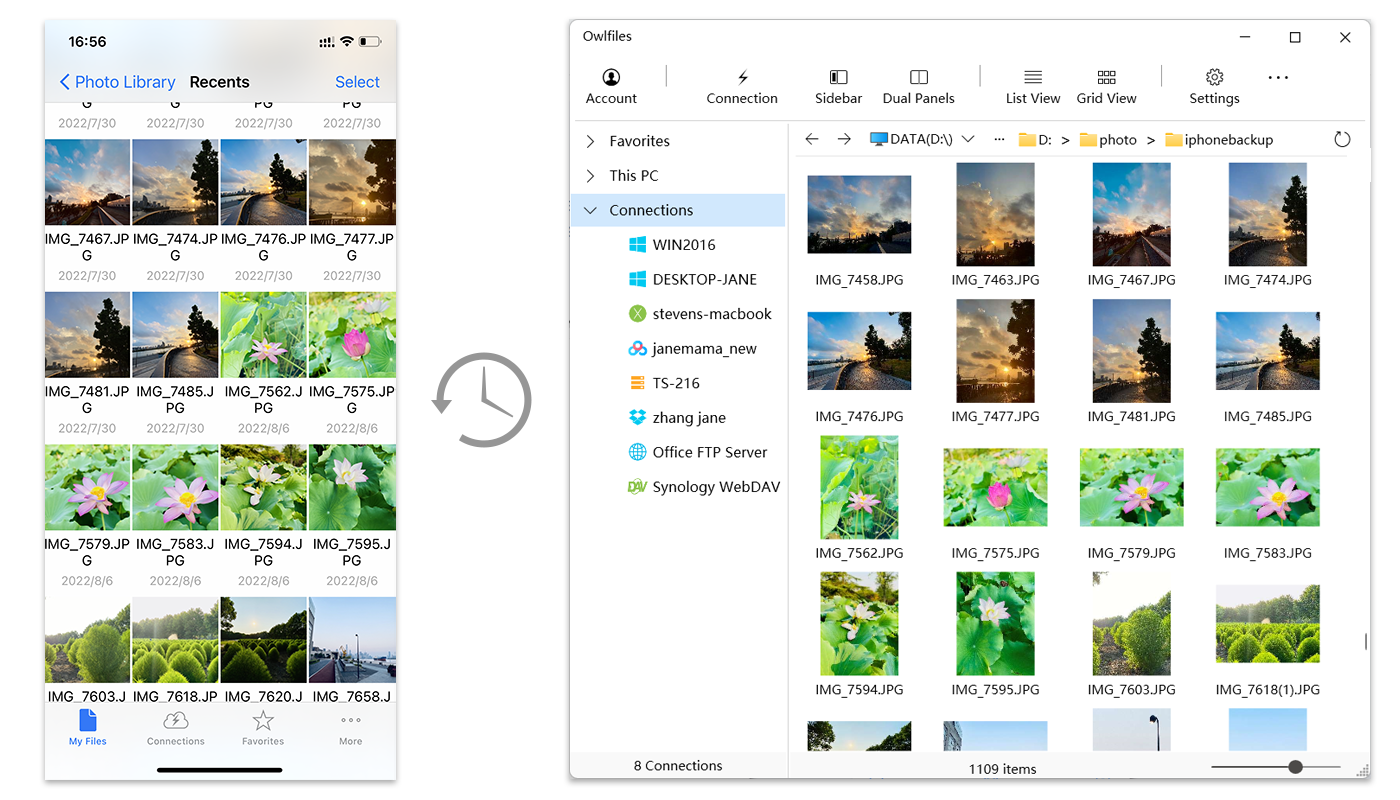
Task: Click the 1109 items status text
Action: coord(1002,769)
